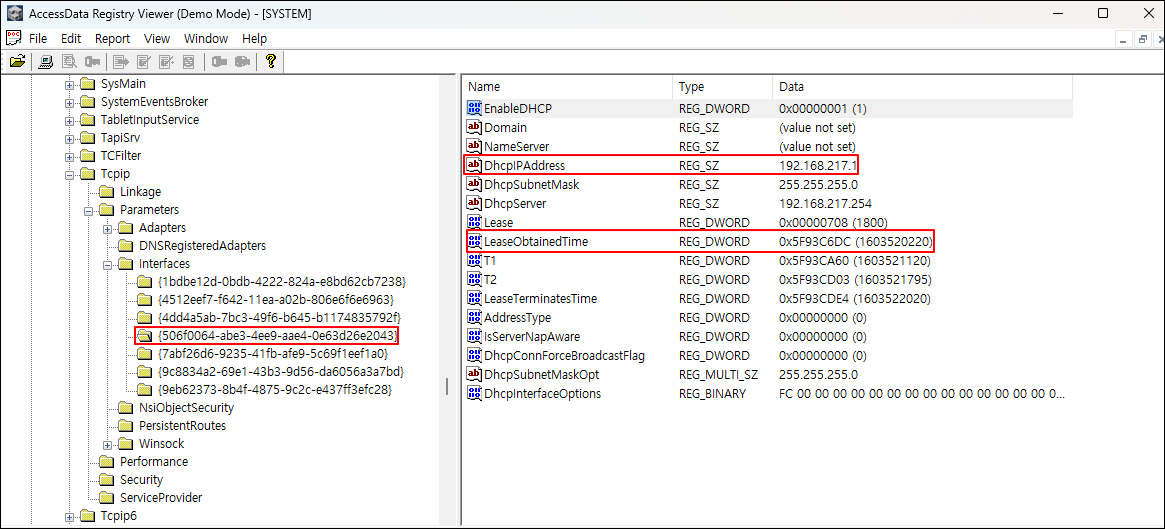Click the DOC document icon beside File menu

click(x=13, y=38)
